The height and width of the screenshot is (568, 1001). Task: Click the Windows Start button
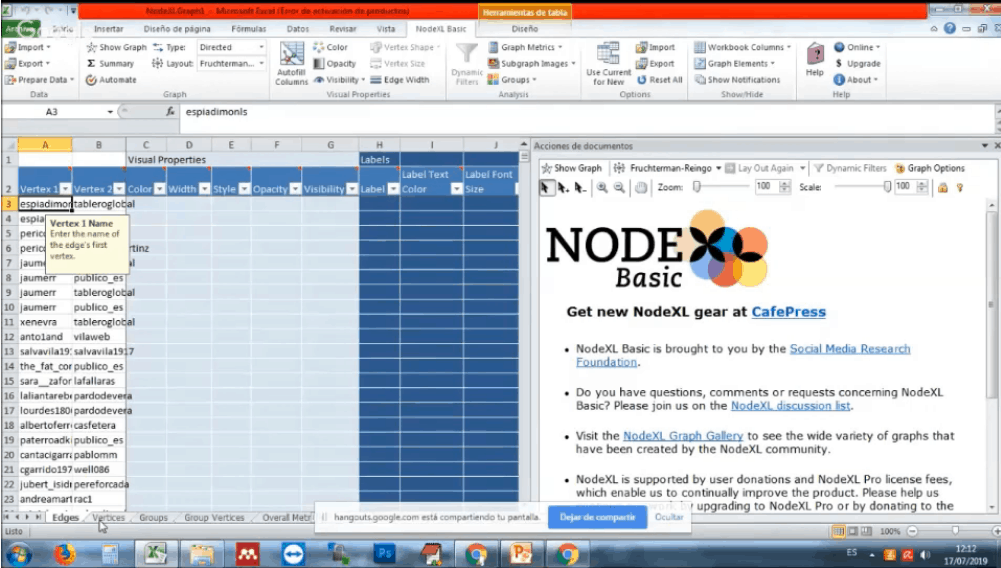tap(18, 553)
